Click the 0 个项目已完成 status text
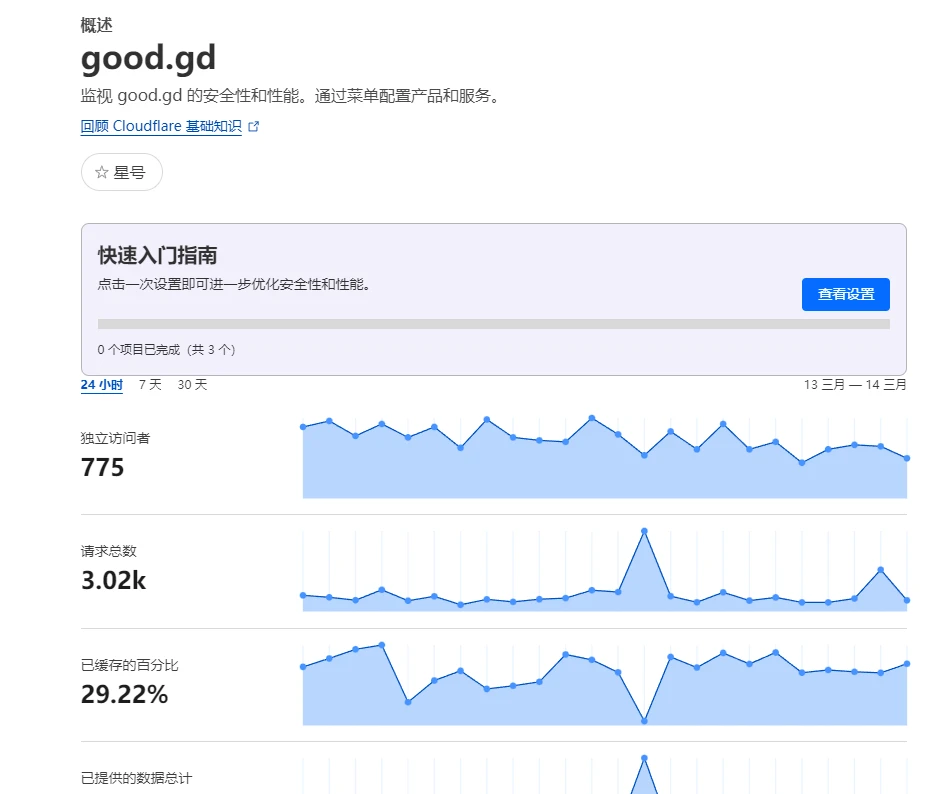This screenshot has width=937, height=794. (166, 350)
